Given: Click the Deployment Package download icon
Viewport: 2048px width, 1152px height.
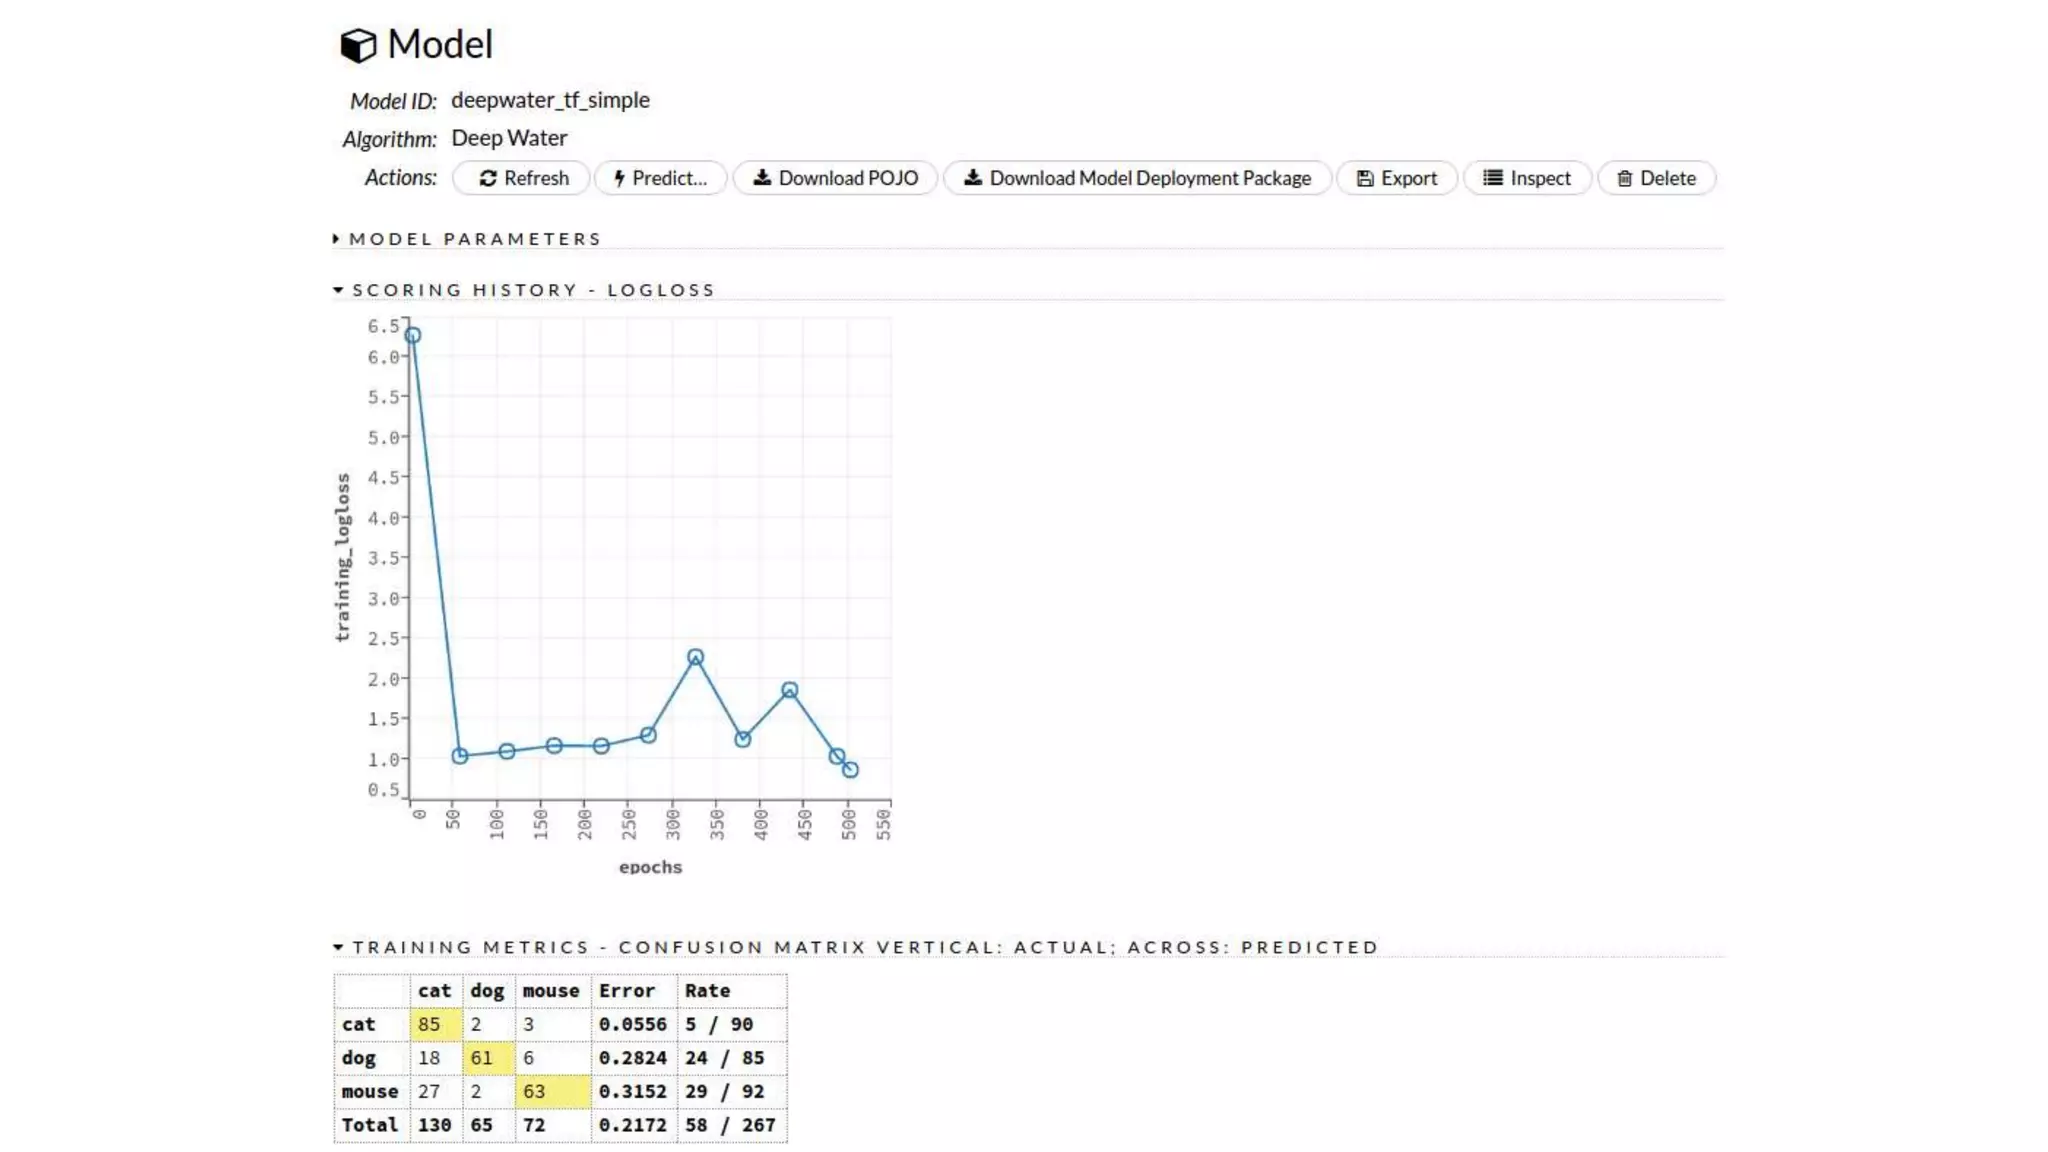Looking at the screenshot, I should pos(972,177).
